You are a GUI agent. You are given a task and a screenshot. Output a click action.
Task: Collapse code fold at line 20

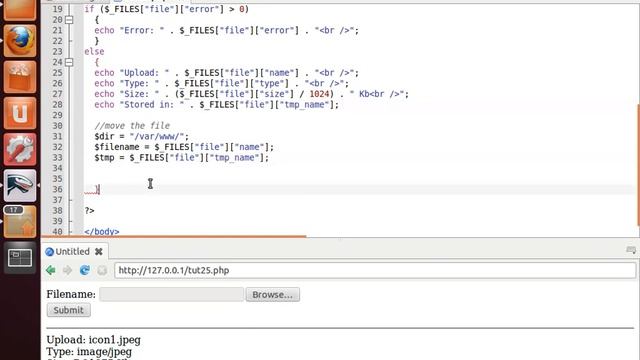[69, 20]
